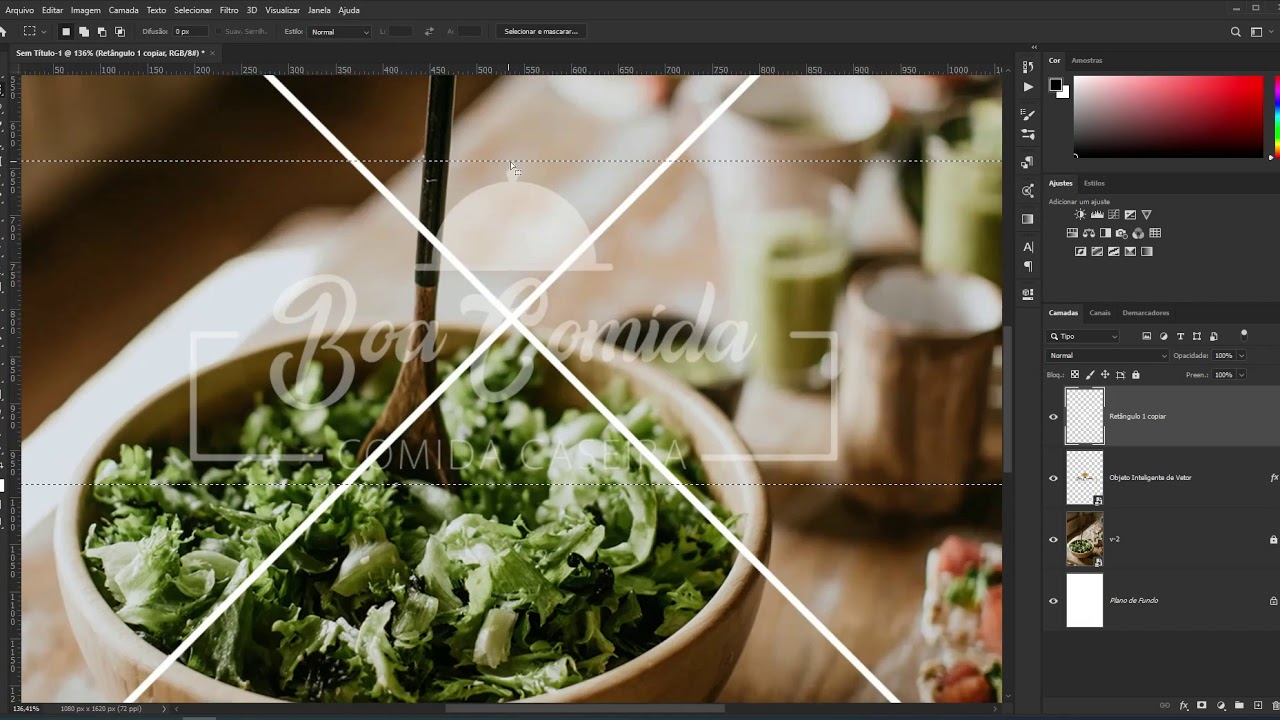The width and height of the screenshot is (1280, 720).
Task: Create a new layer group folder
Action: click(1240, 706)
